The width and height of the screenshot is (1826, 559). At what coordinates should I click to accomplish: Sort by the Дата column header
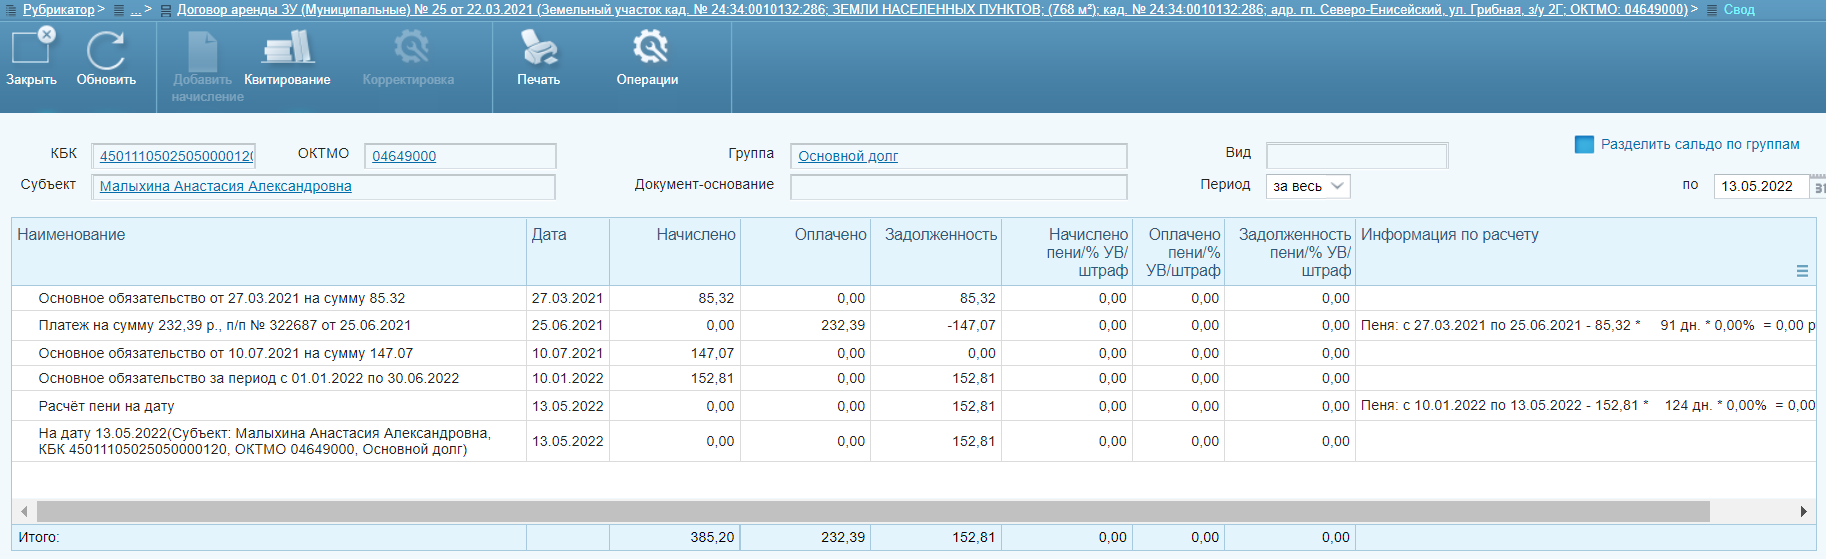[x=568, y=252]
